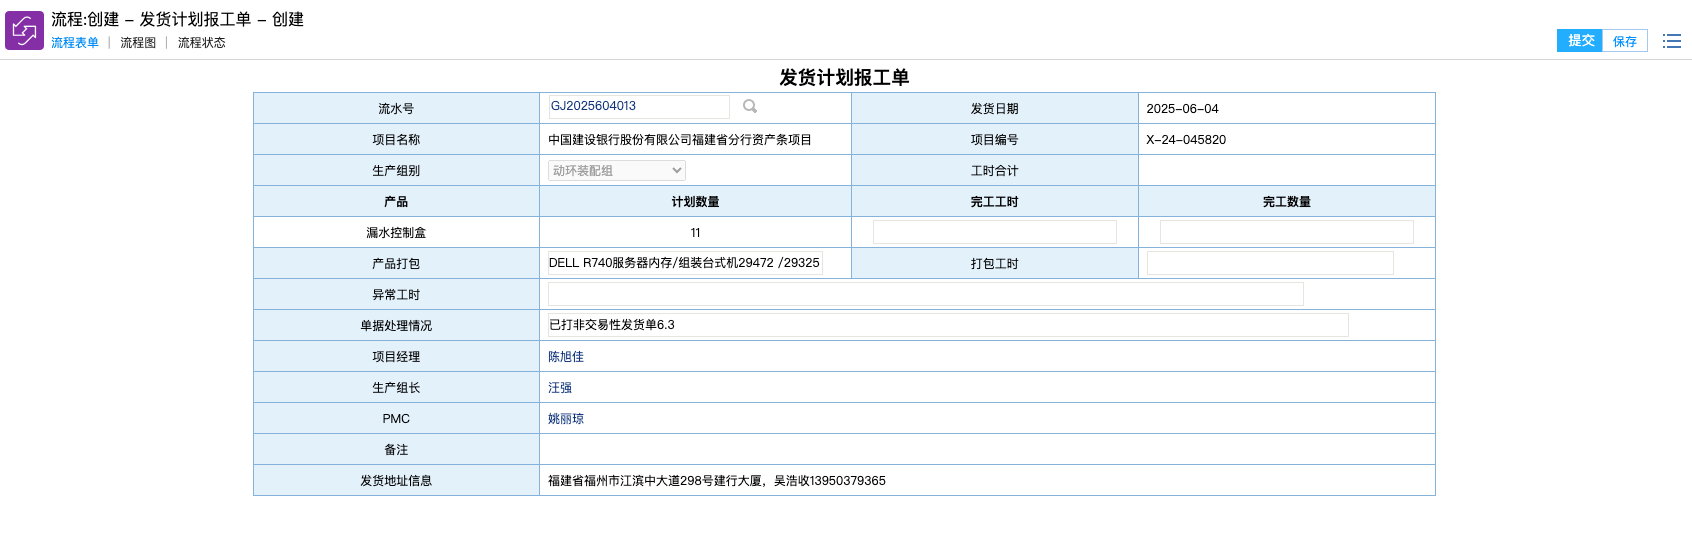Image resolution: width=1692 pixels, height=544 pixels.
Task: View the 流程状态 tab
Action: coord(201,43)
